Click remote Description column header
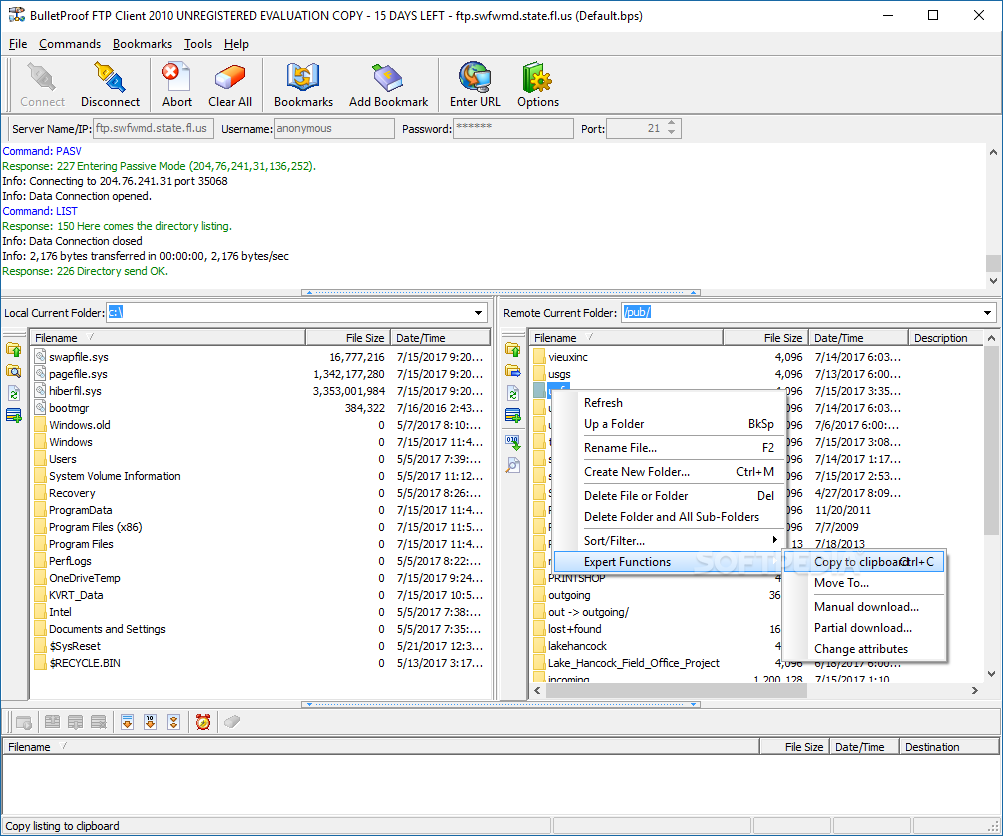The image size is (1003, 836). click(945, 338)
